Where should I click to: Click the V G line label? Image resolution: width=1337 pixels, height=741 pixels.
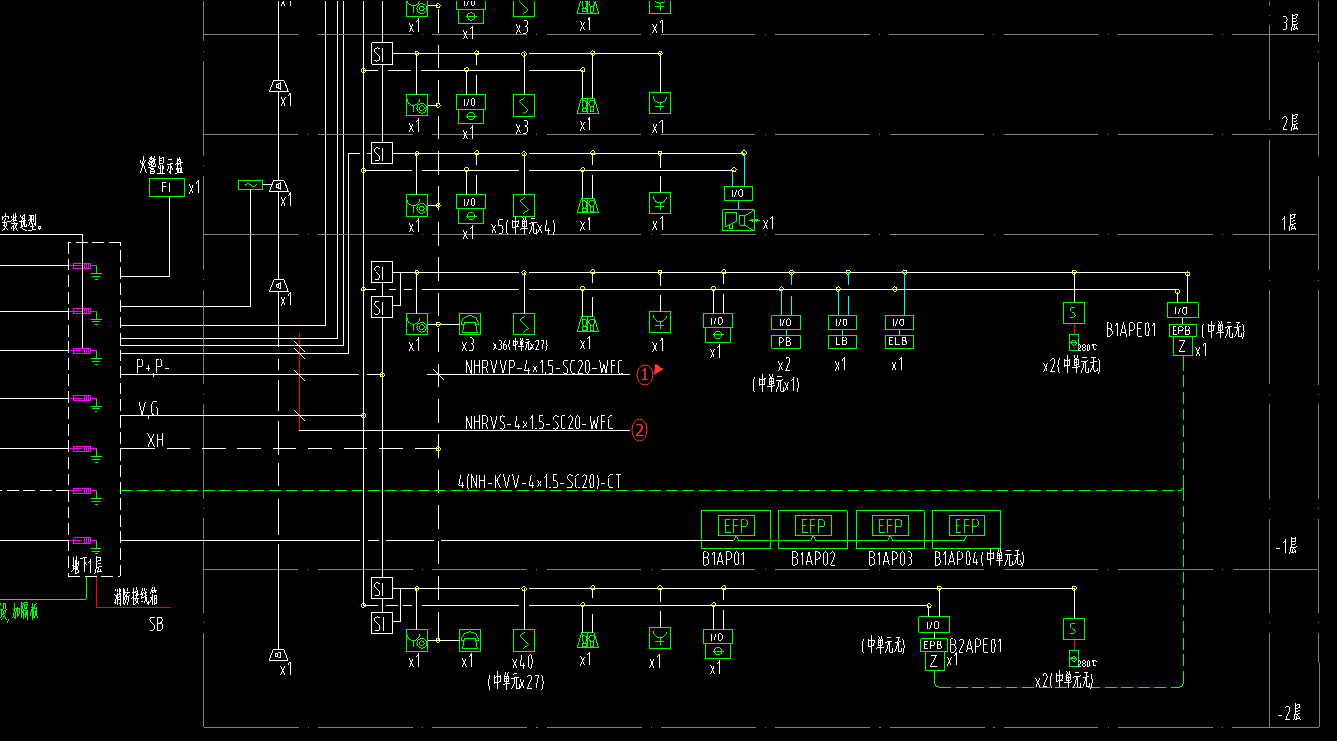point(148,409)
